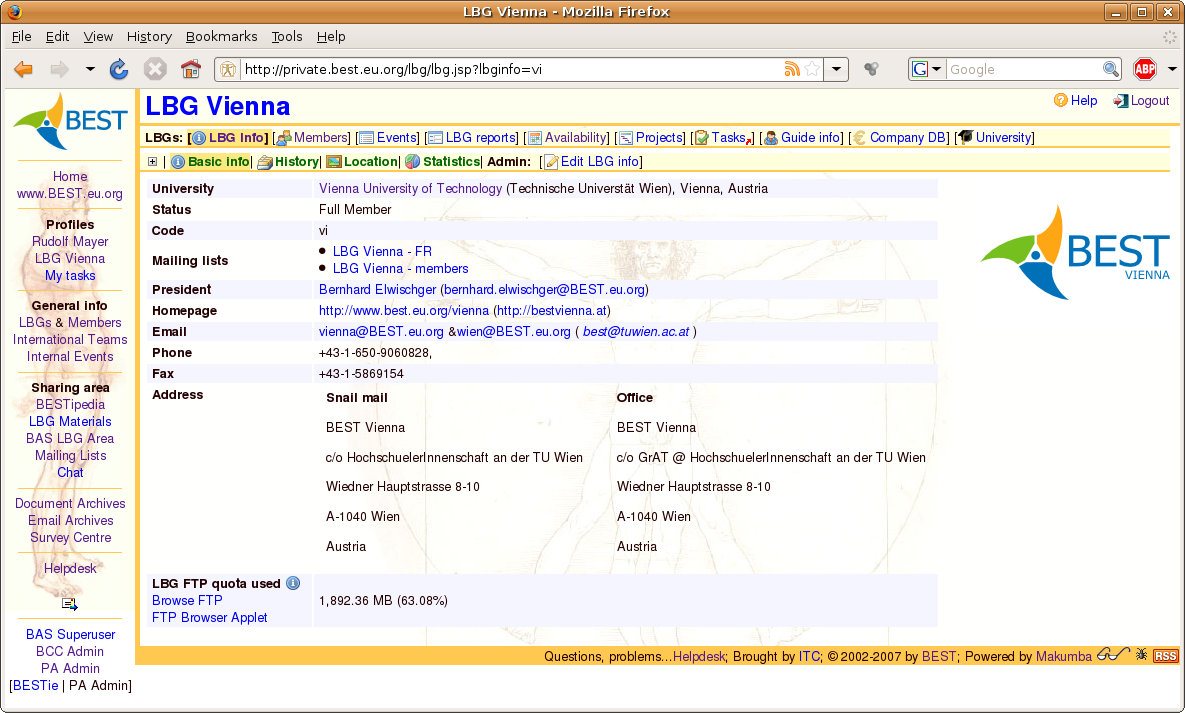Go to the Firefox Home icon
Viewport: 1185px width, 713px height.
(190, 70)
